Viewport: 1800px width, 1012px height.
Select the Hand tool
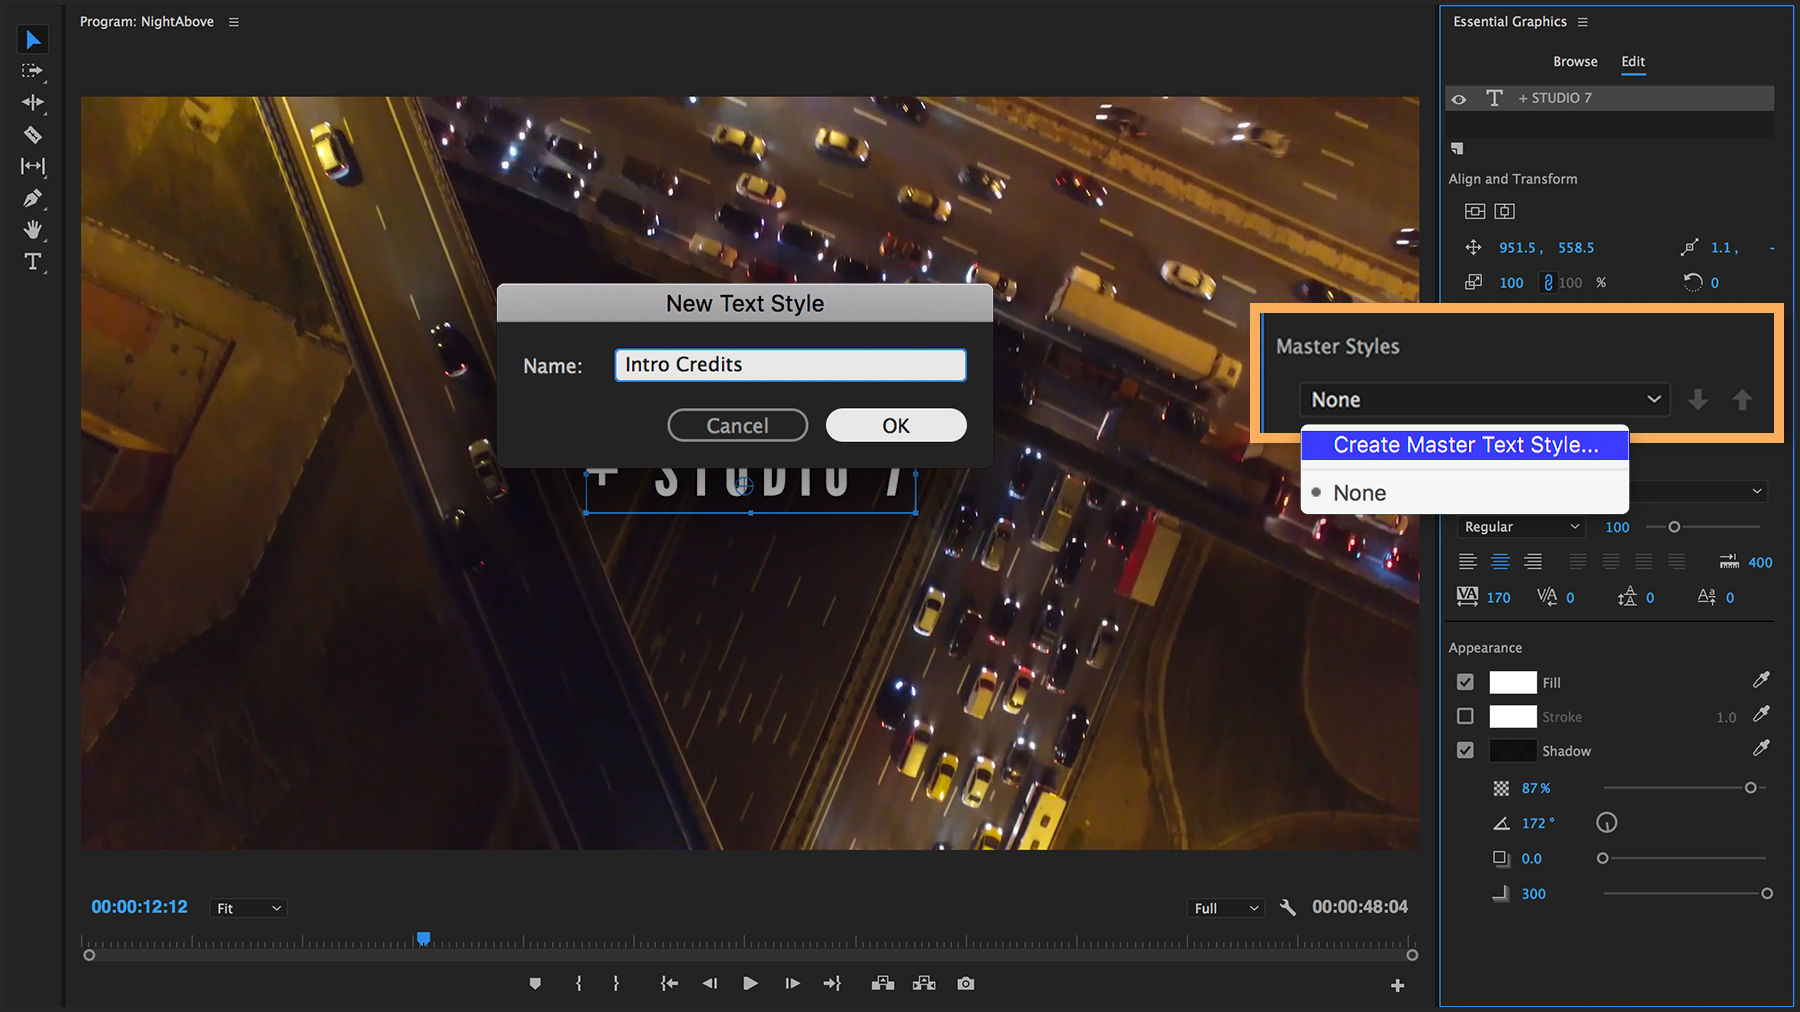pos(33,230)
